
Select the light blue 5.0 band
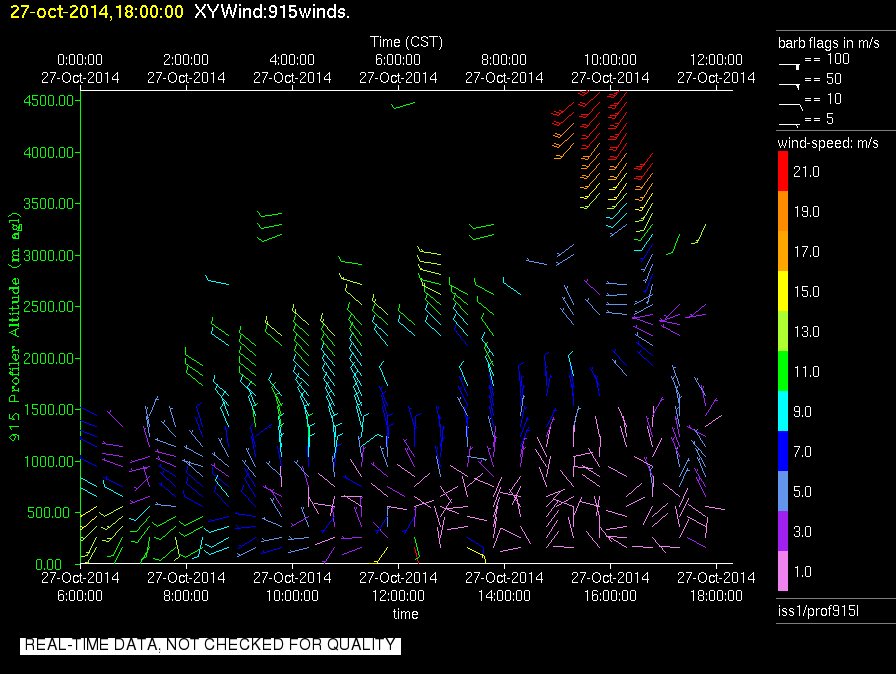pyautogui.click(x=783, y=491)
